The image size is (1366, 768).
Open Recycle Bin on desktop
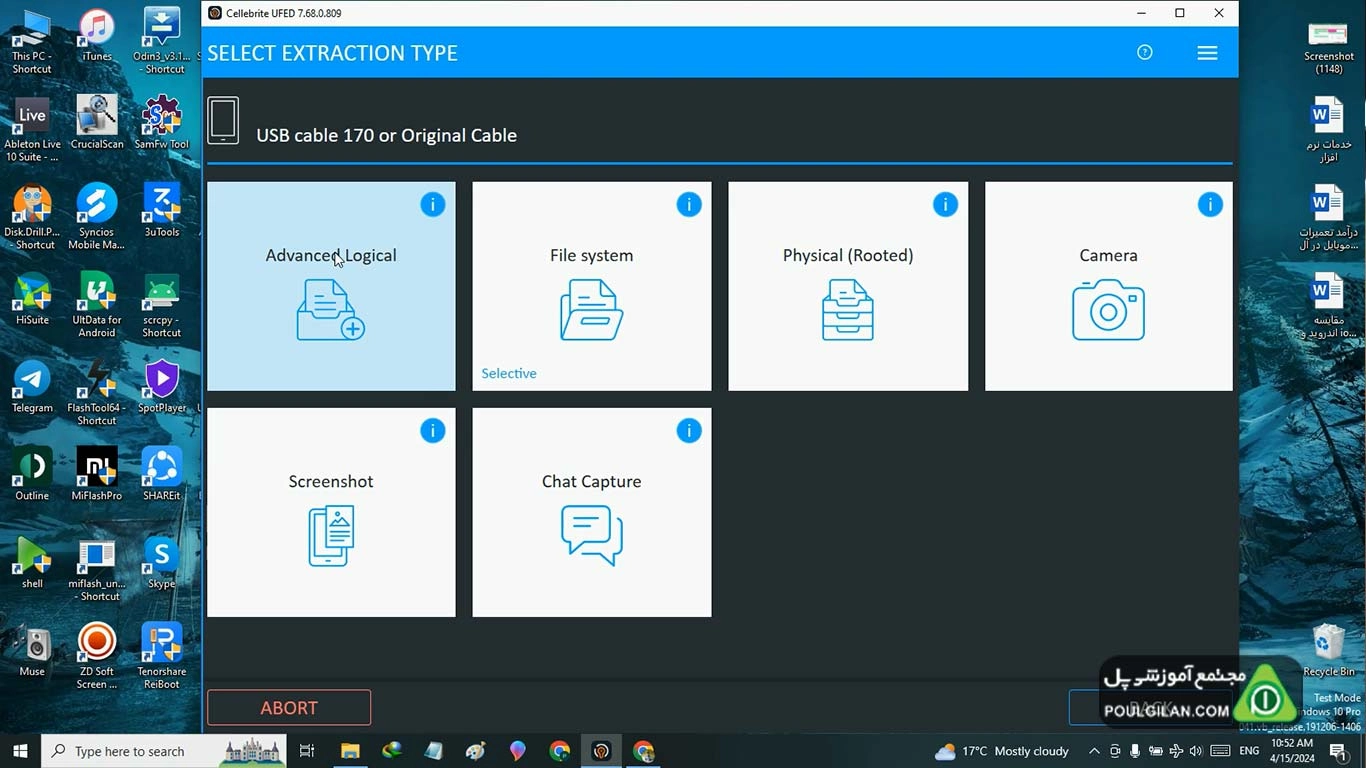coord(1329,650)
